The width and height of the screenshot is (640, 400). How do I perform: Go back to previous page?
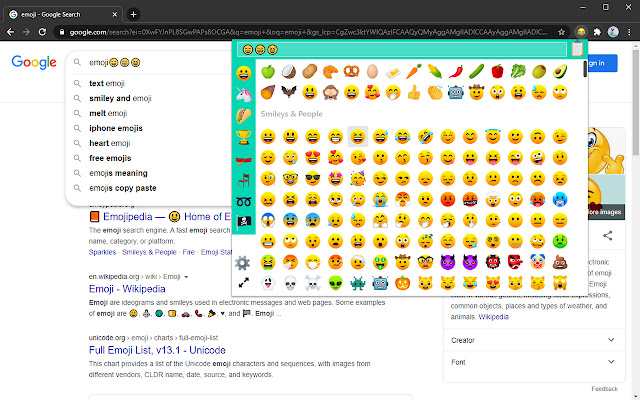coord(11,32)
